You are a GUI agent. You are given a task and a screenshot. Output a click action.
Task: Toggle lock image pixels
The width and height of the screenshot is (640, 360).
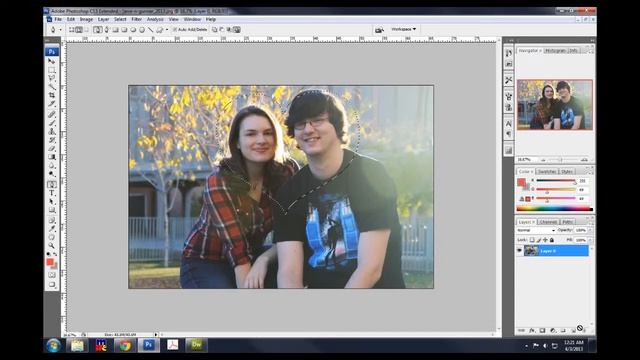point(539,240)
